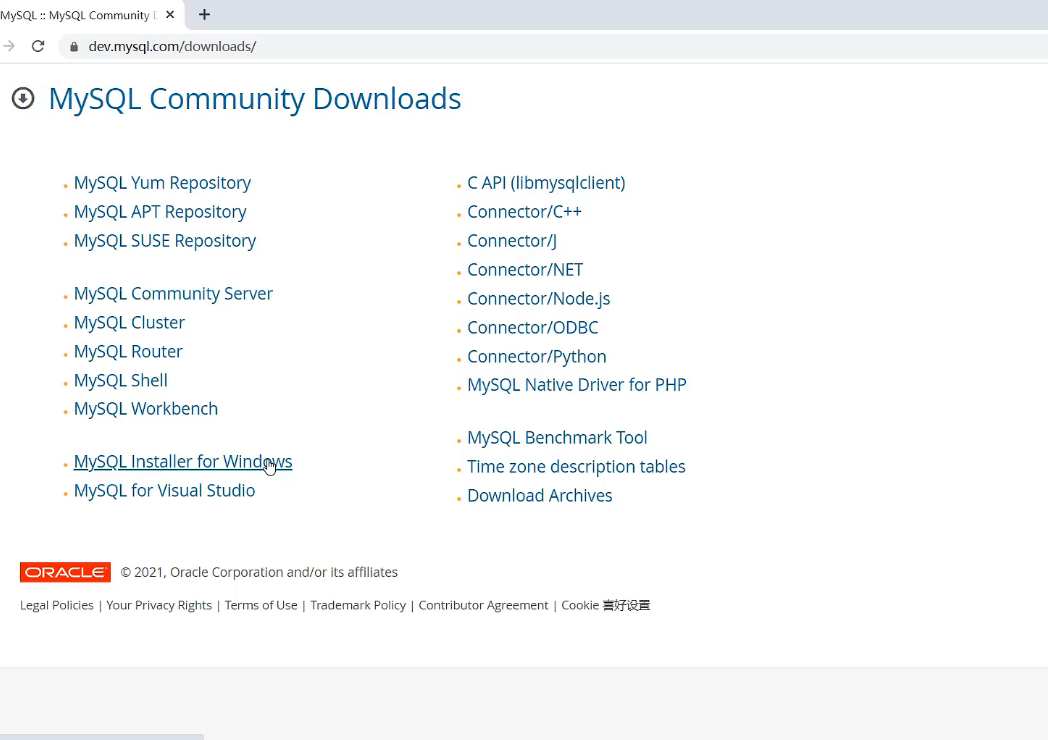Open MySQL Cluster link
Image resolution: width=1048 pixels, height=740 pixels.
[x=129, y=322]
